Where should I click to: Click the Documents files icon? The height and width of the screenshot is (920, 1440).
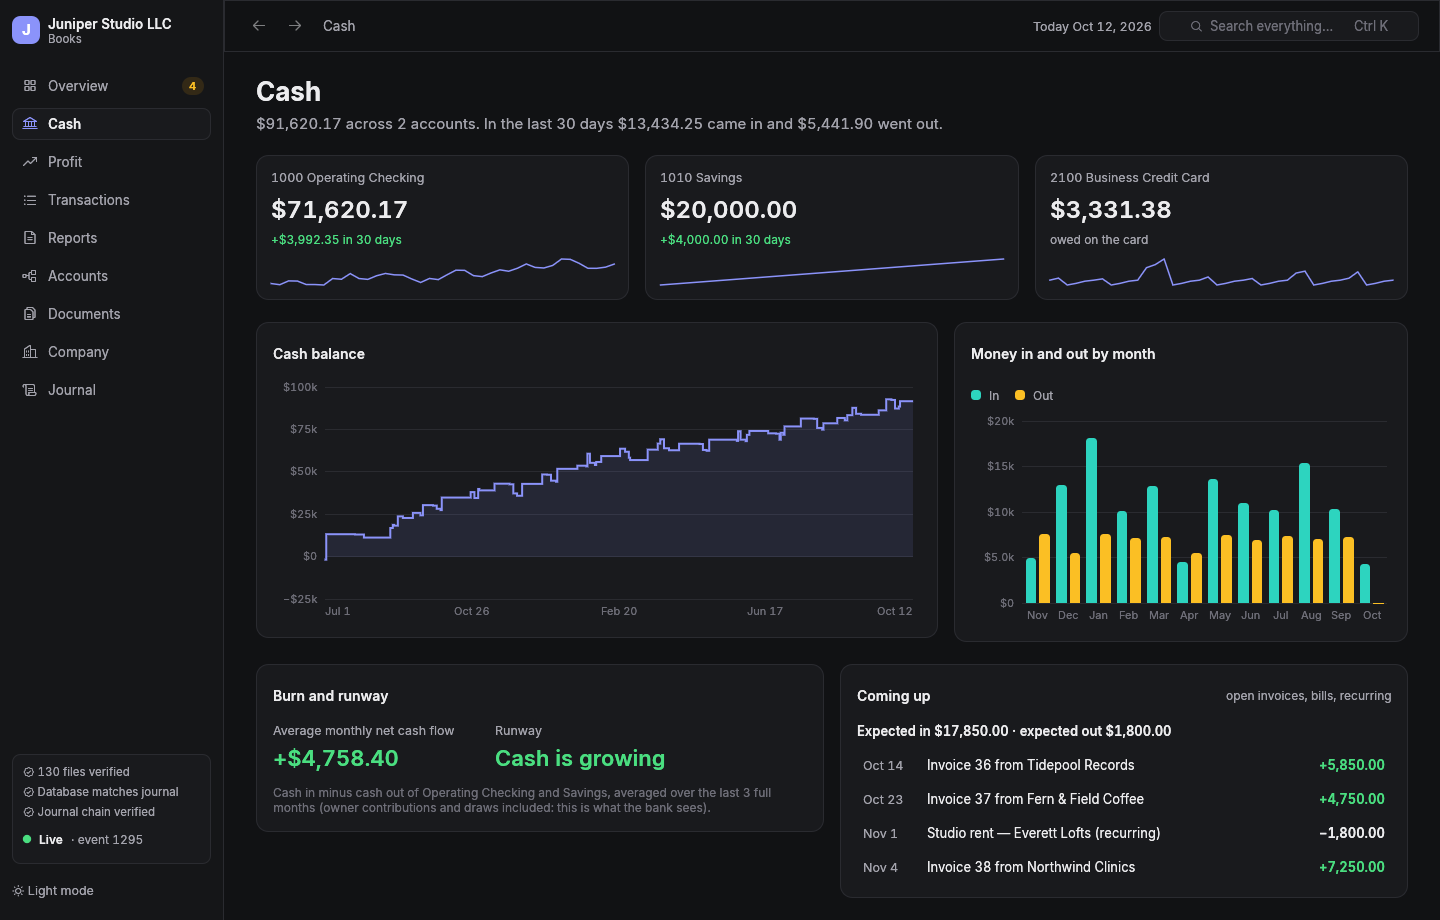(x=30, y=314)
